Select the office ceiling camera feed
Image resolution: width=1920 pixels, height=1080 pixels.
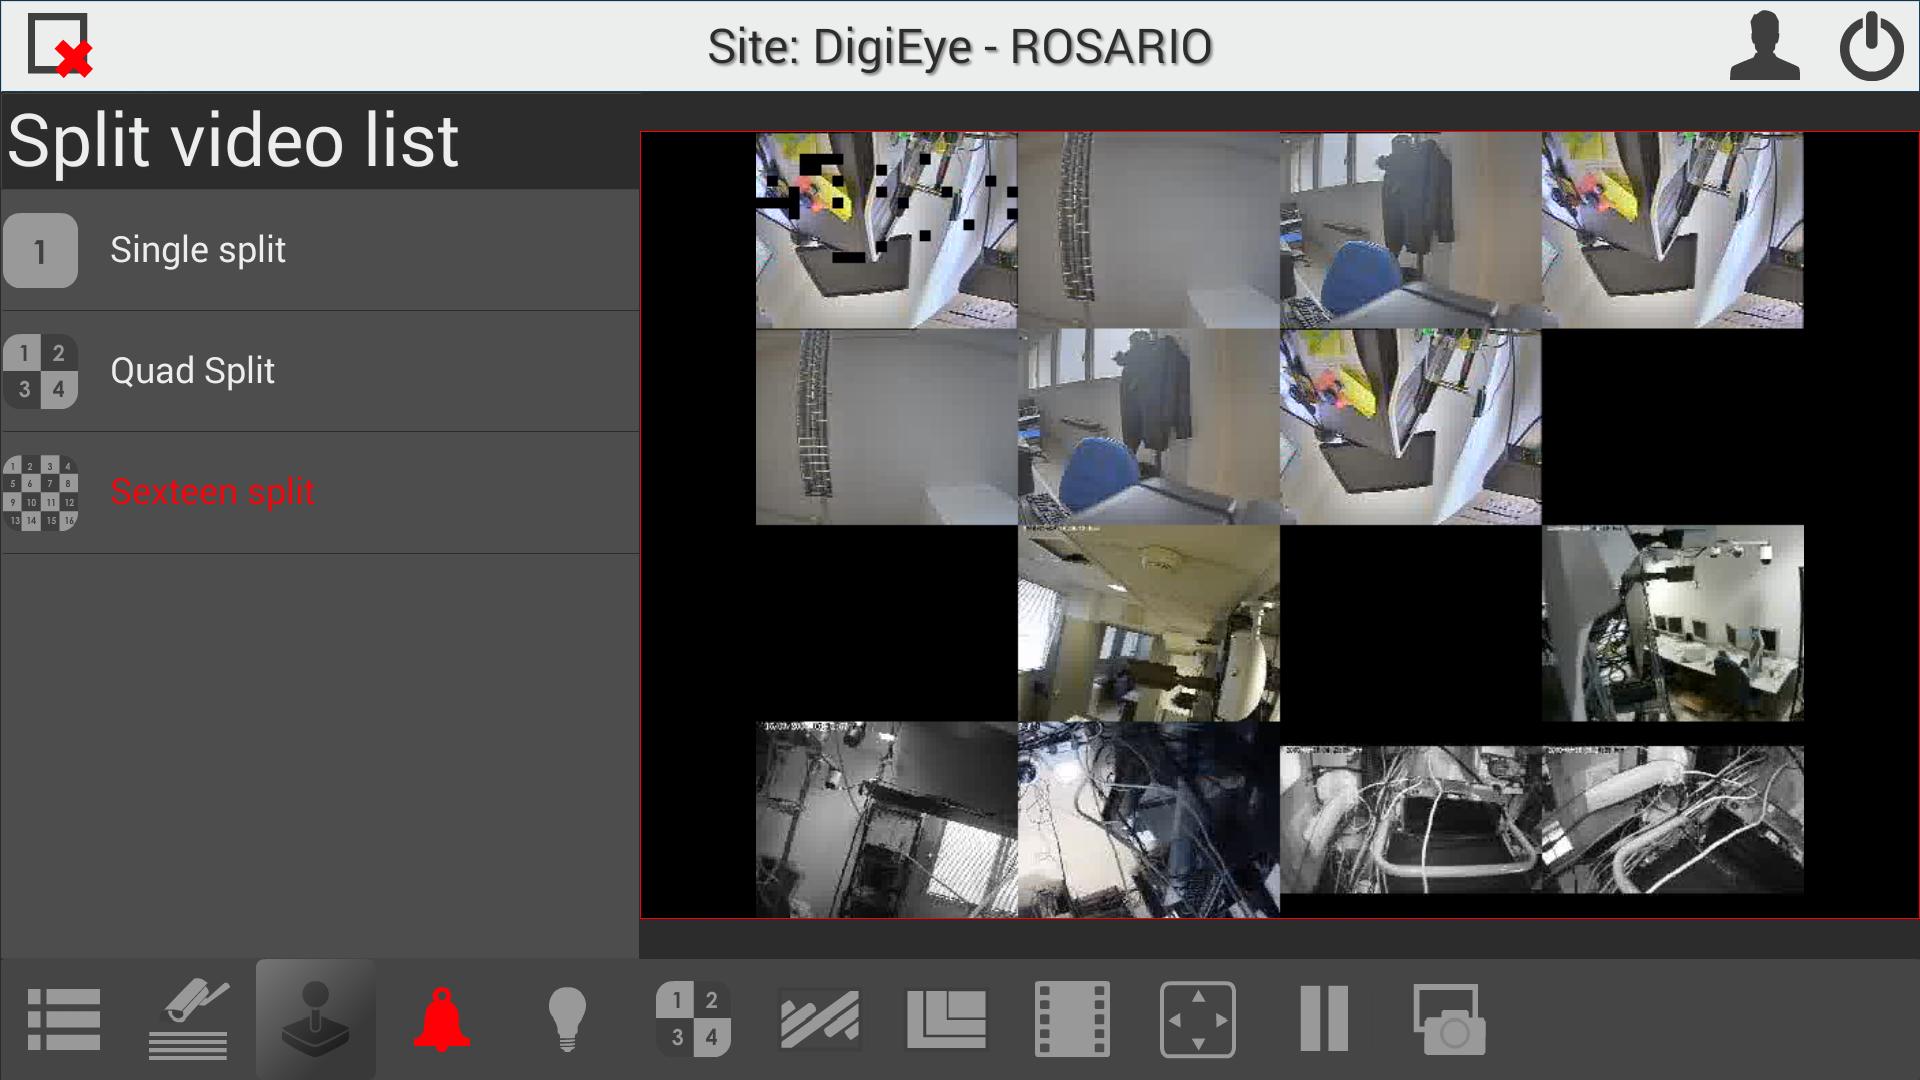coord(1149,623)
